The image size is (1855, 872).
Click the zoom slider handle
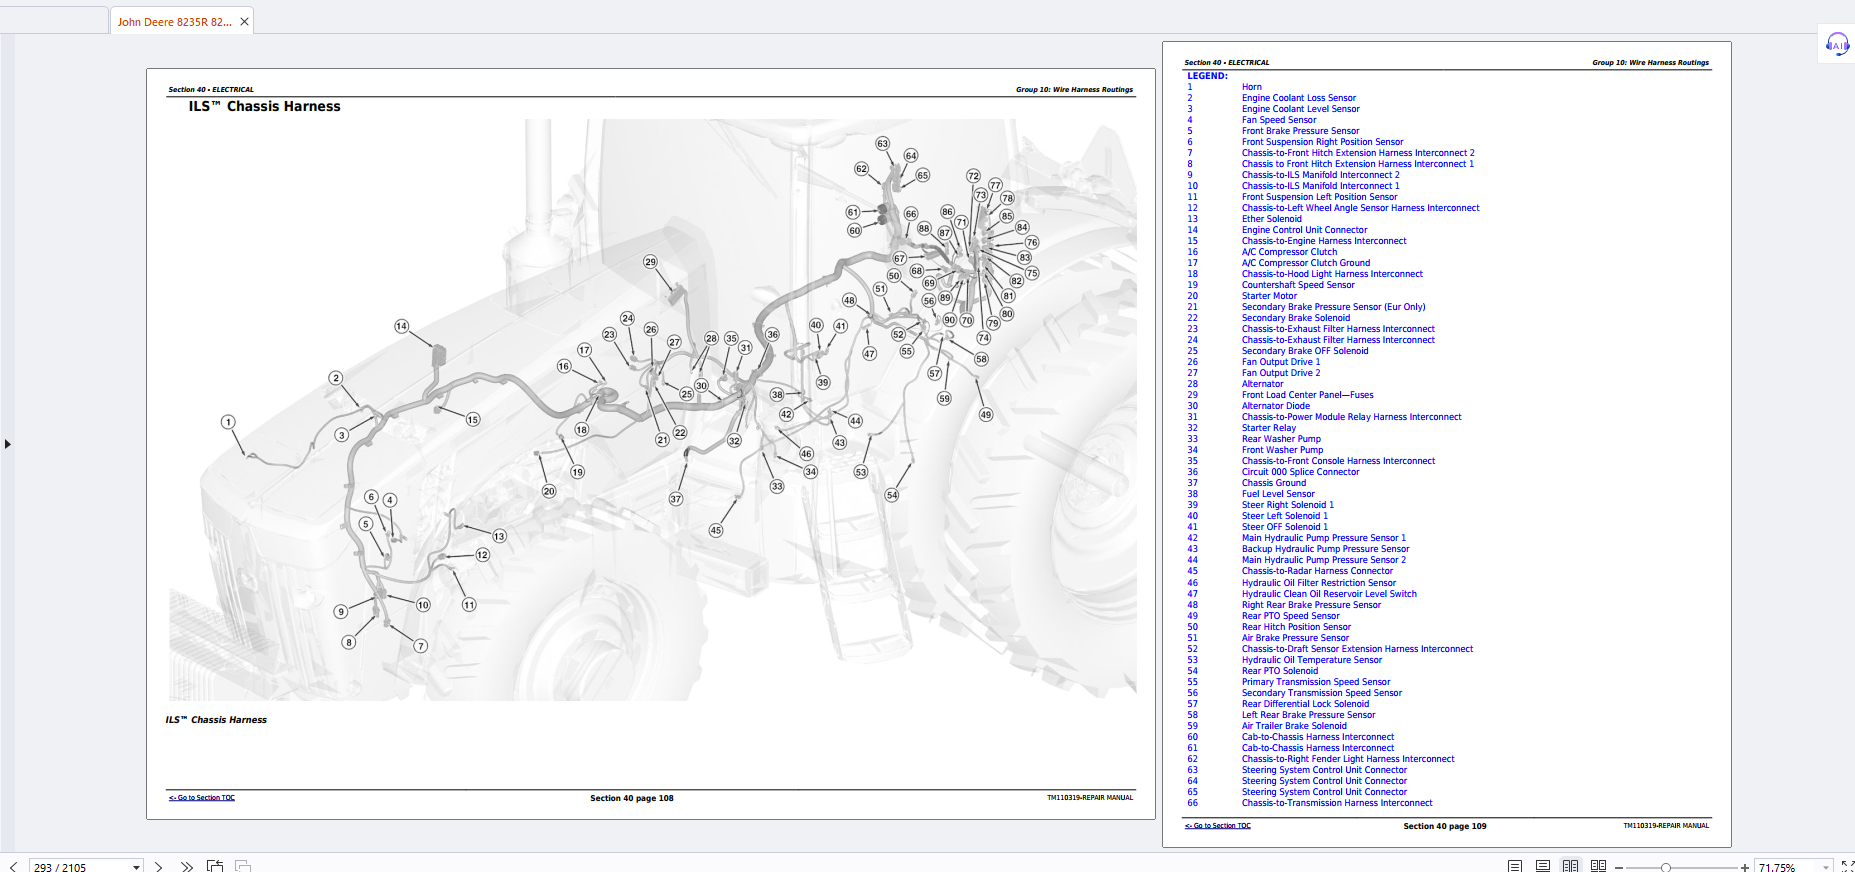pos(1666,867)
